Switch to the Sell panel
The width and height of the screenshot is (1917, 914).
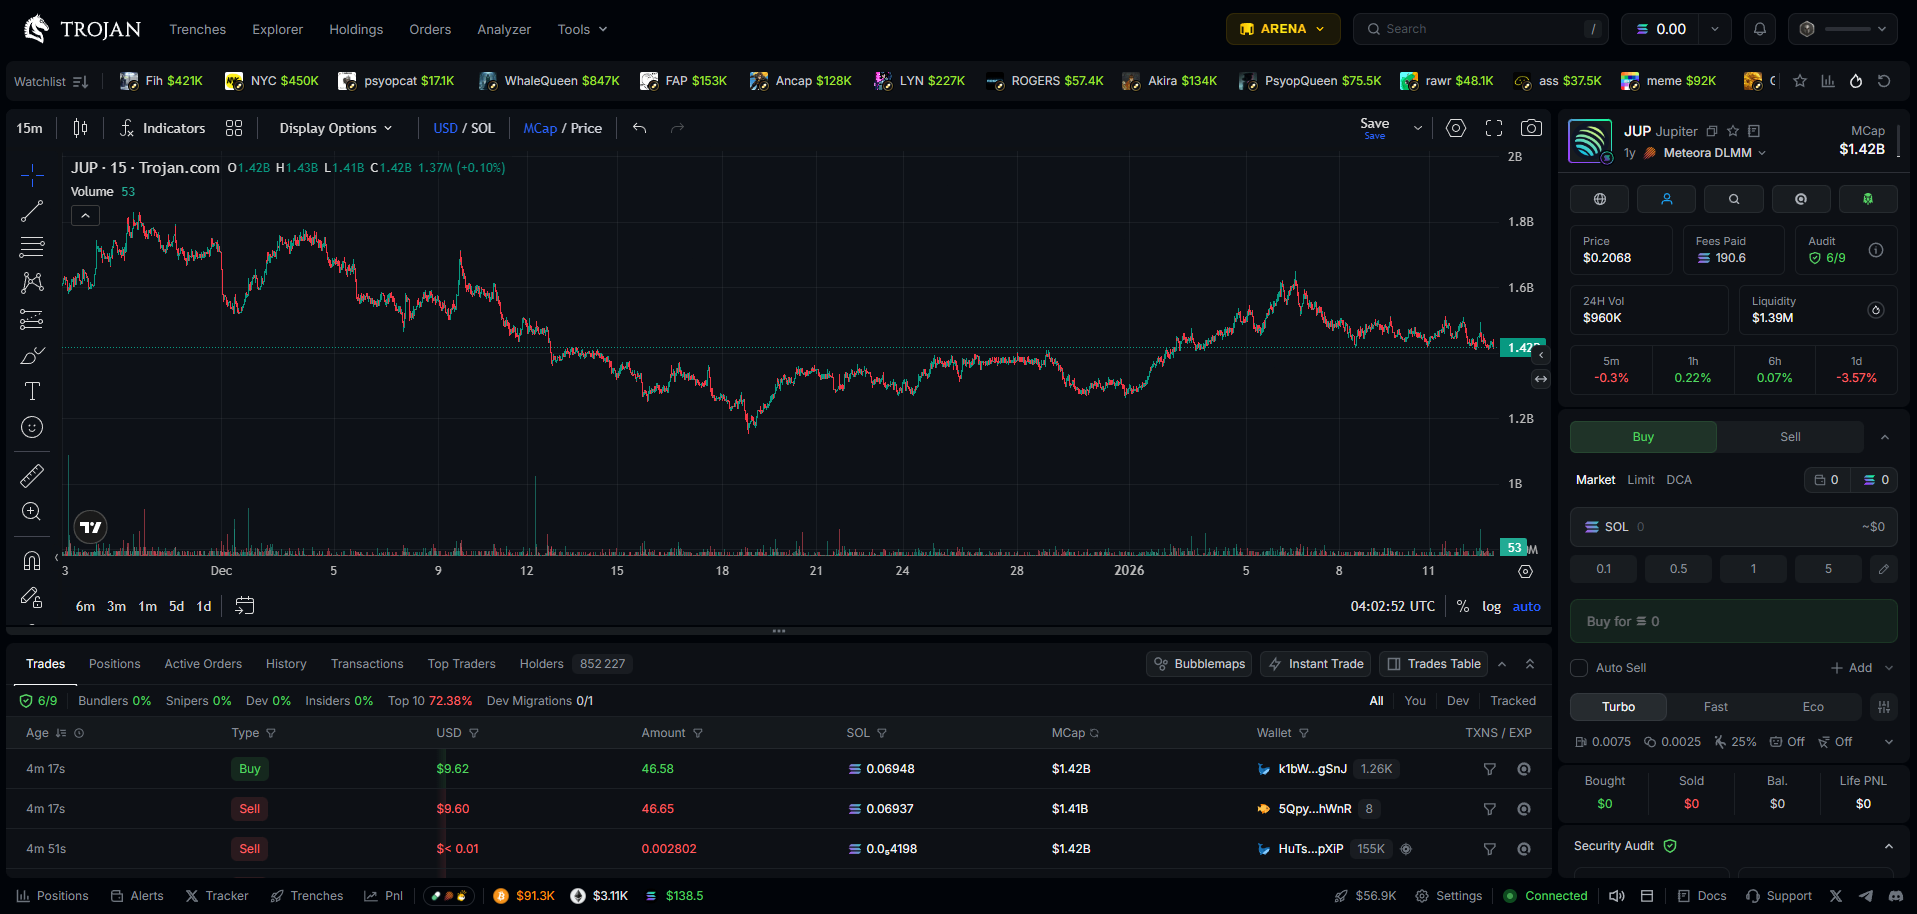pos(1789,436)
